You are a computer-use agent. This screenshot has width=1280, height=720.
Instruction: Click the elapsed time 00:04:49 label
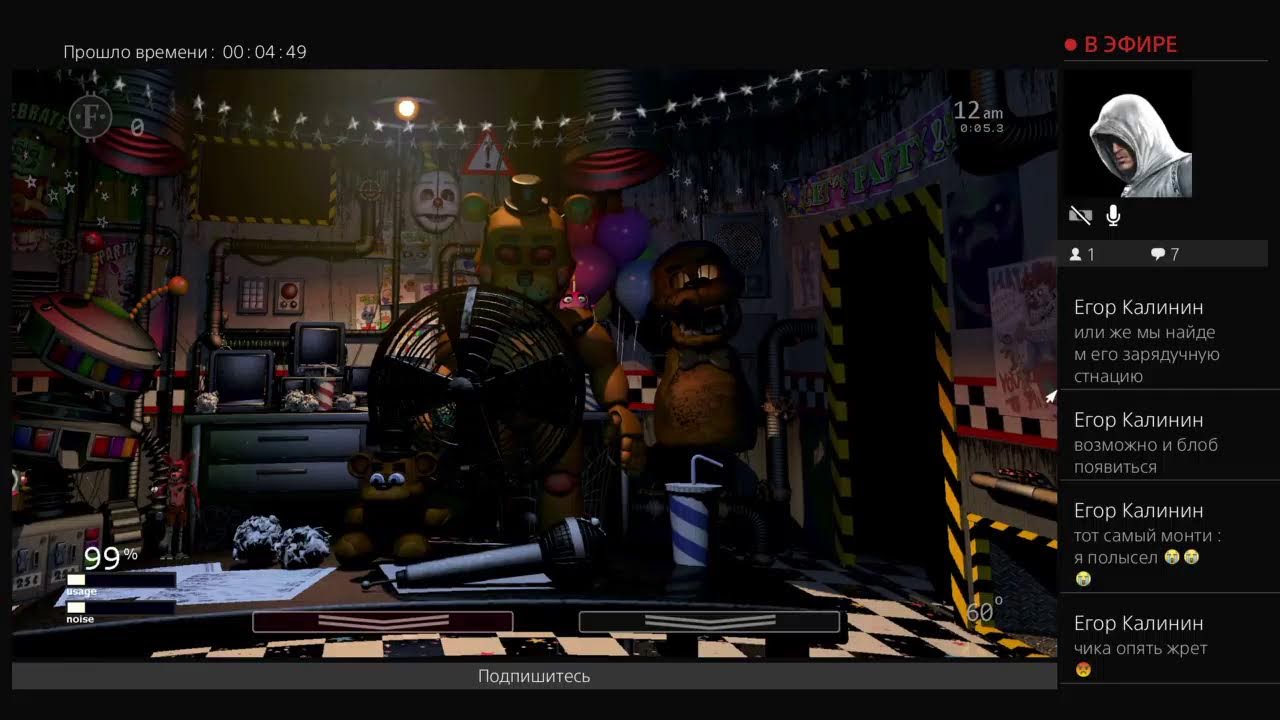tap(185, 52)
